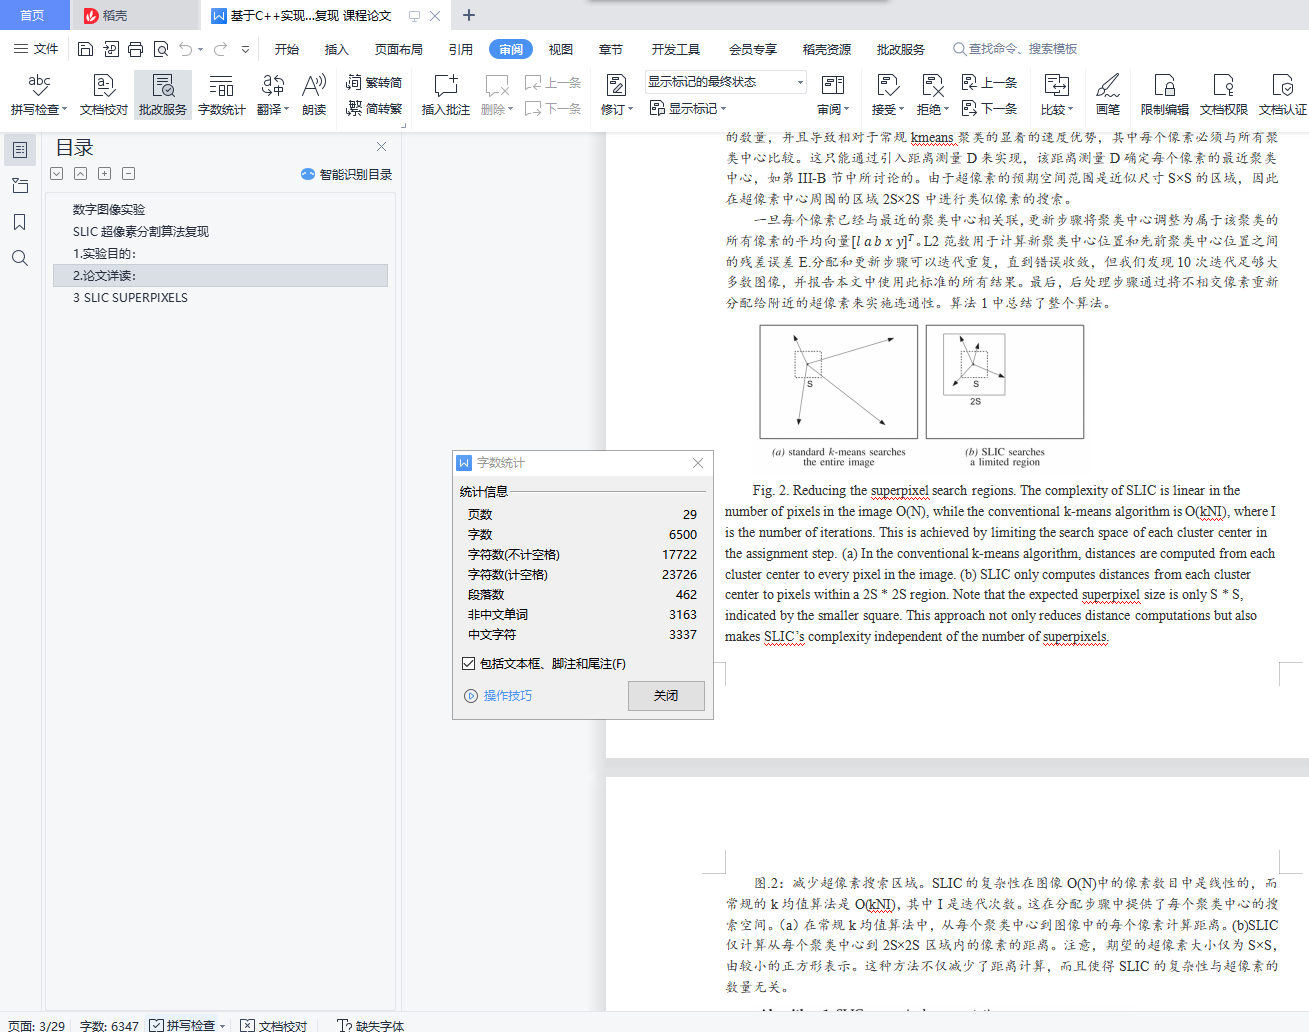Go to the 首页 home tab
Screen dimensions: 1309x1032
coord(32,15)
